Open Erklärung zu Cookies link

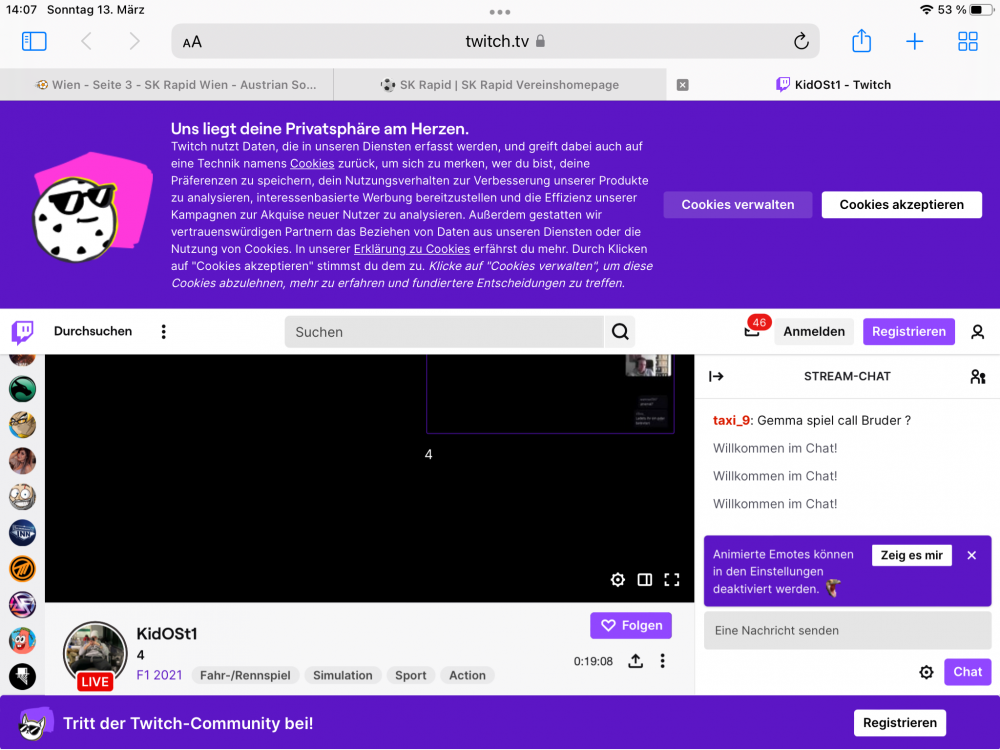411,249
